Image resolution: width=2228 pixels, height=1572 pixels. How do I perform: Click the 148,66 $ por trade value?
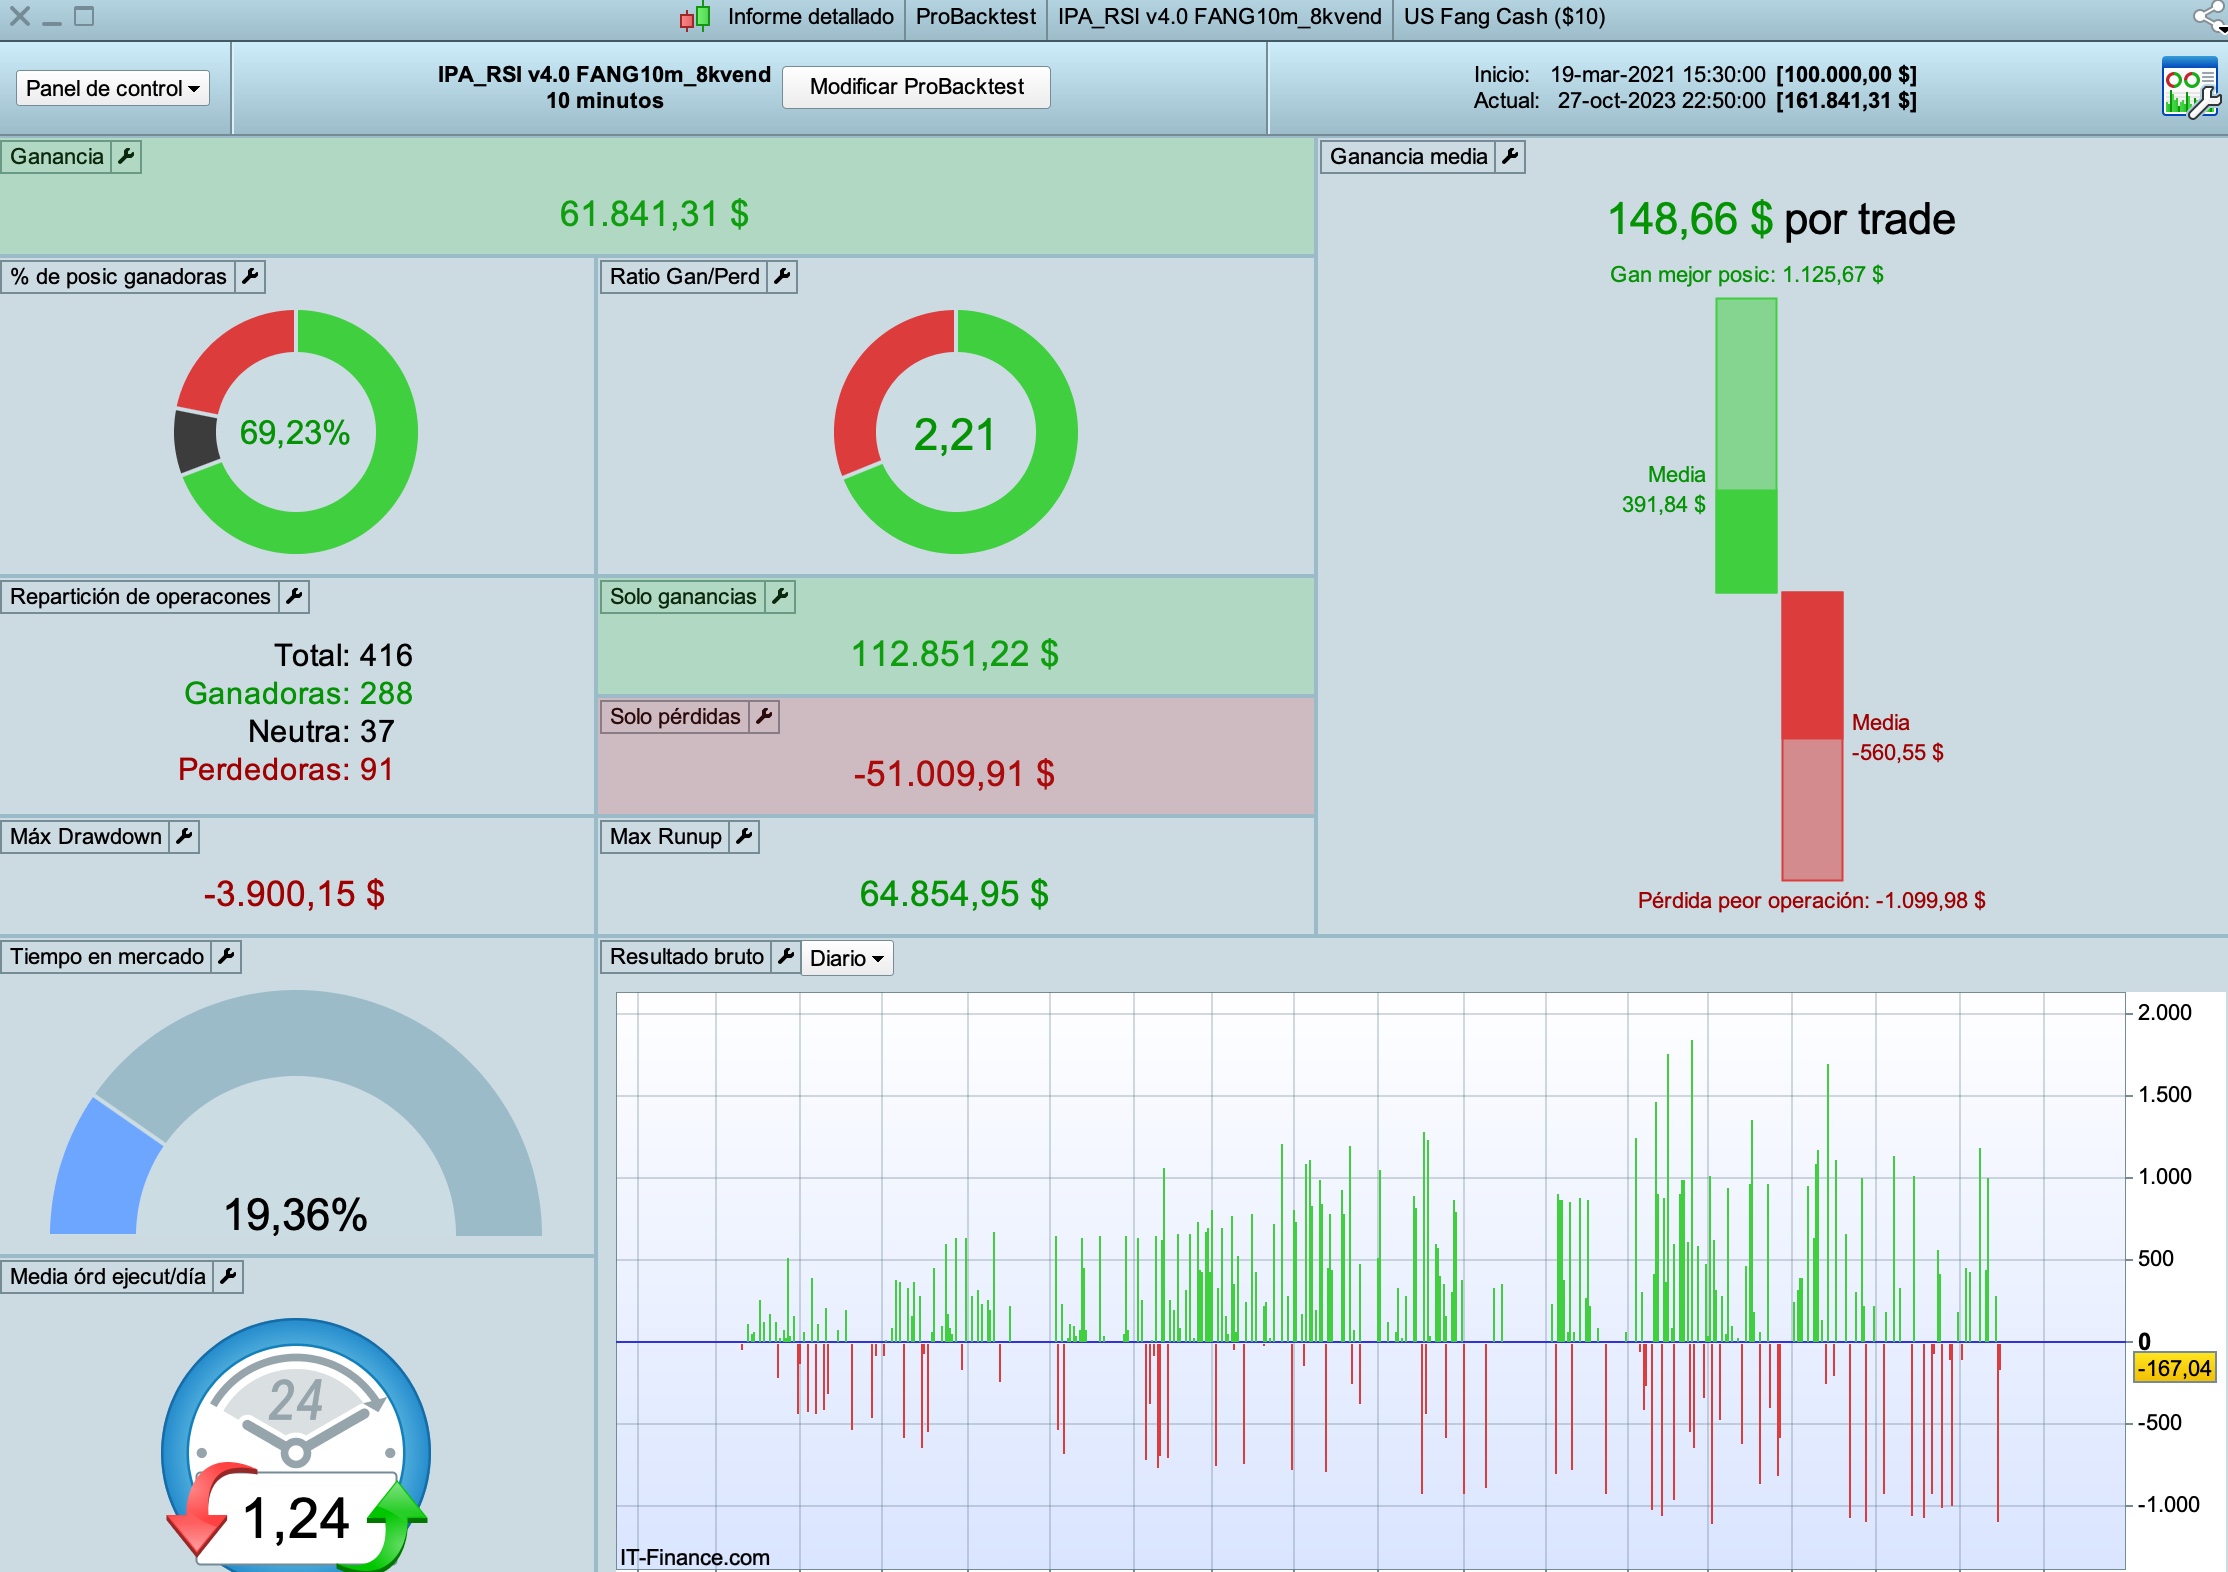coord(1781,219)
